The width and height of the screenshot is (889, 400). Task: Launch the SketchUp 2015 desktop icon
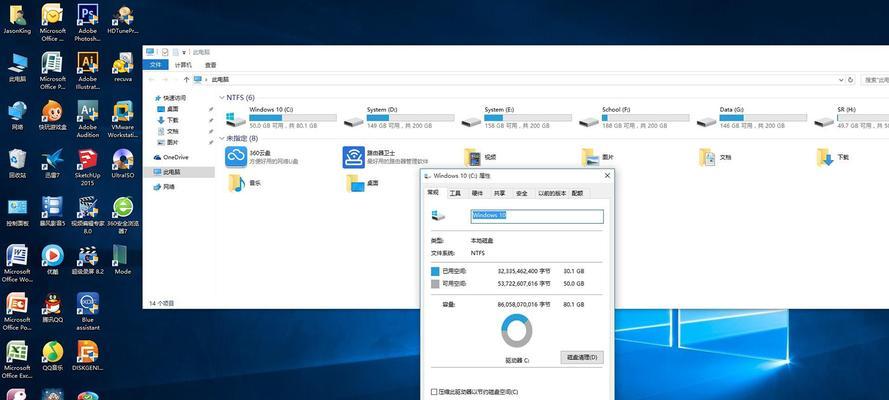point(87,159)
